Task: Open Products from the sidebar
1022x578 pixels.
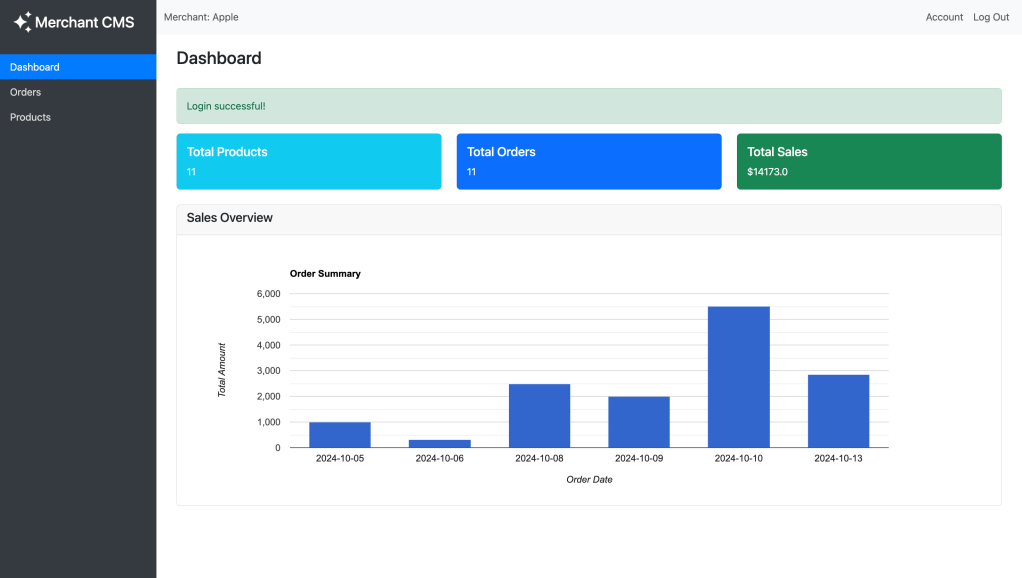Action: [30, 117]
